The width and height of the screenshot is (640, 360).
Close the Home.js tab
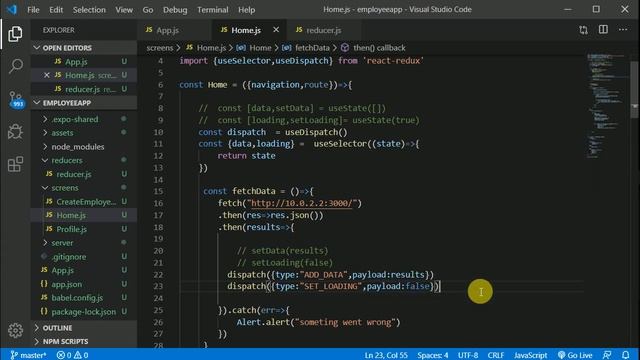coord(276,30)
